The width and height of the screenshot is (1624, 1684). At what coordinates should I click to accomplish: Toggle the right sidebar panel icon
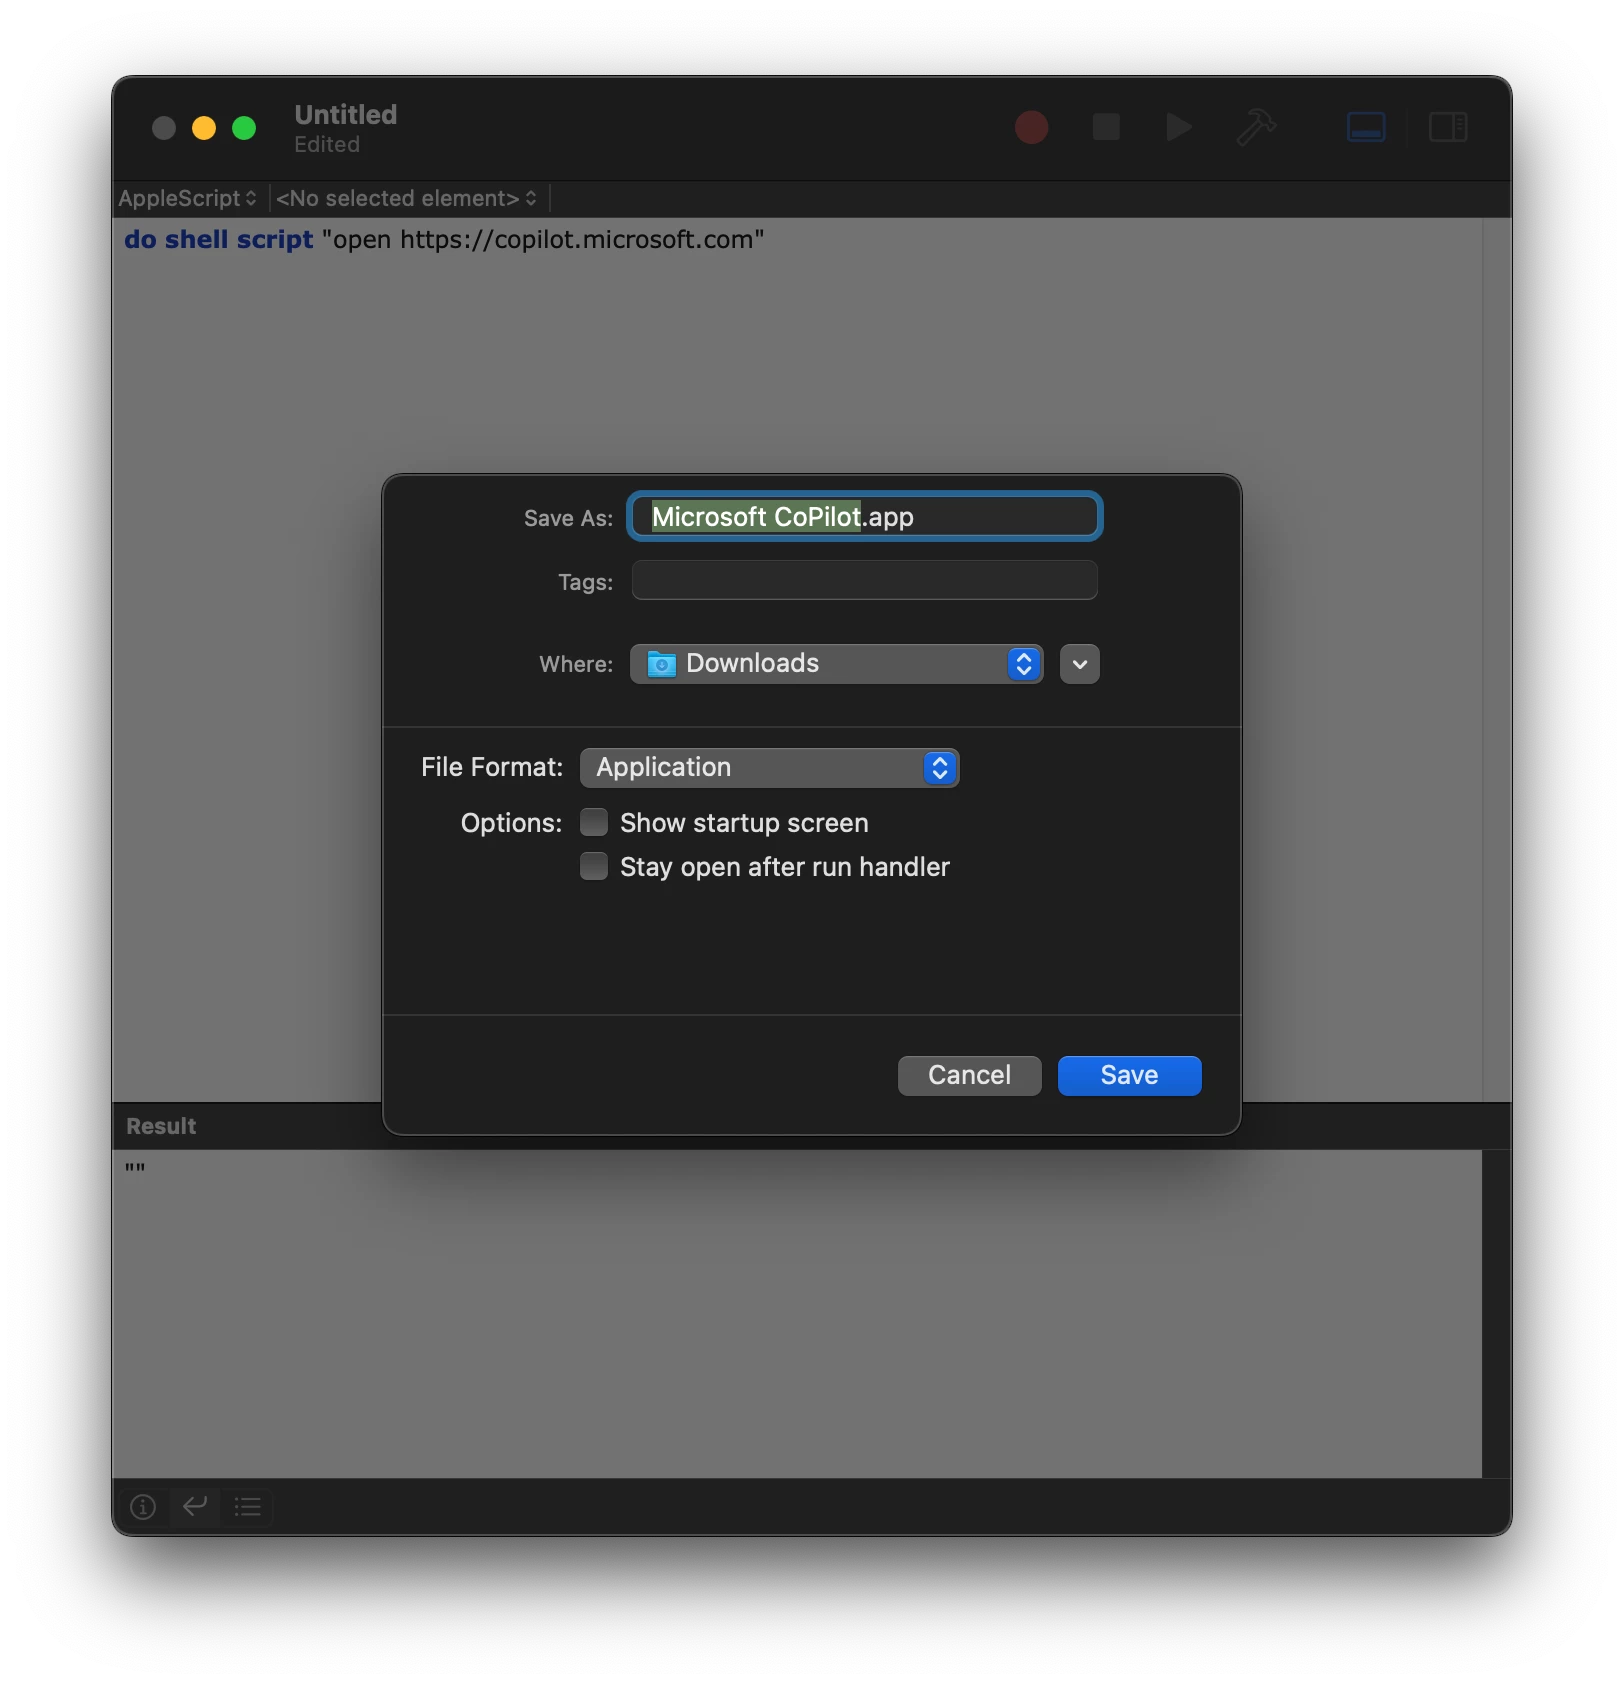(x=1447, y=127)
